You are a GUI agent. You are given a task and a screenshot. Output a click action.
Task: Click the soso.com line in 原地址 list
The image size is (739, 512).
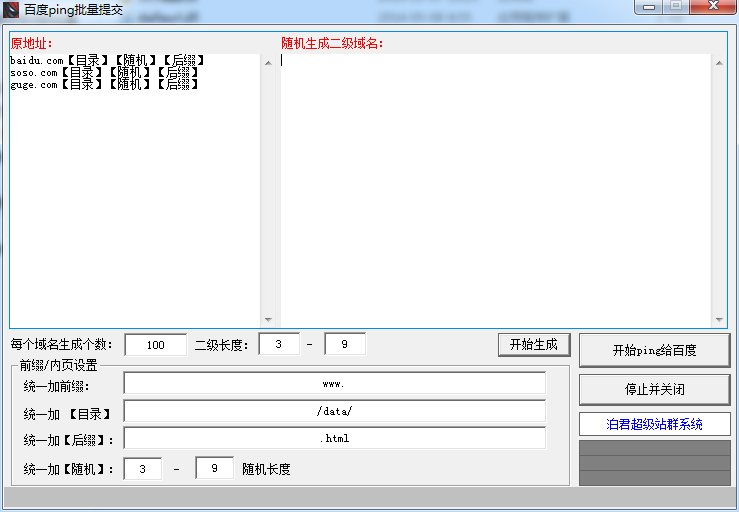(x=104, y=73)
